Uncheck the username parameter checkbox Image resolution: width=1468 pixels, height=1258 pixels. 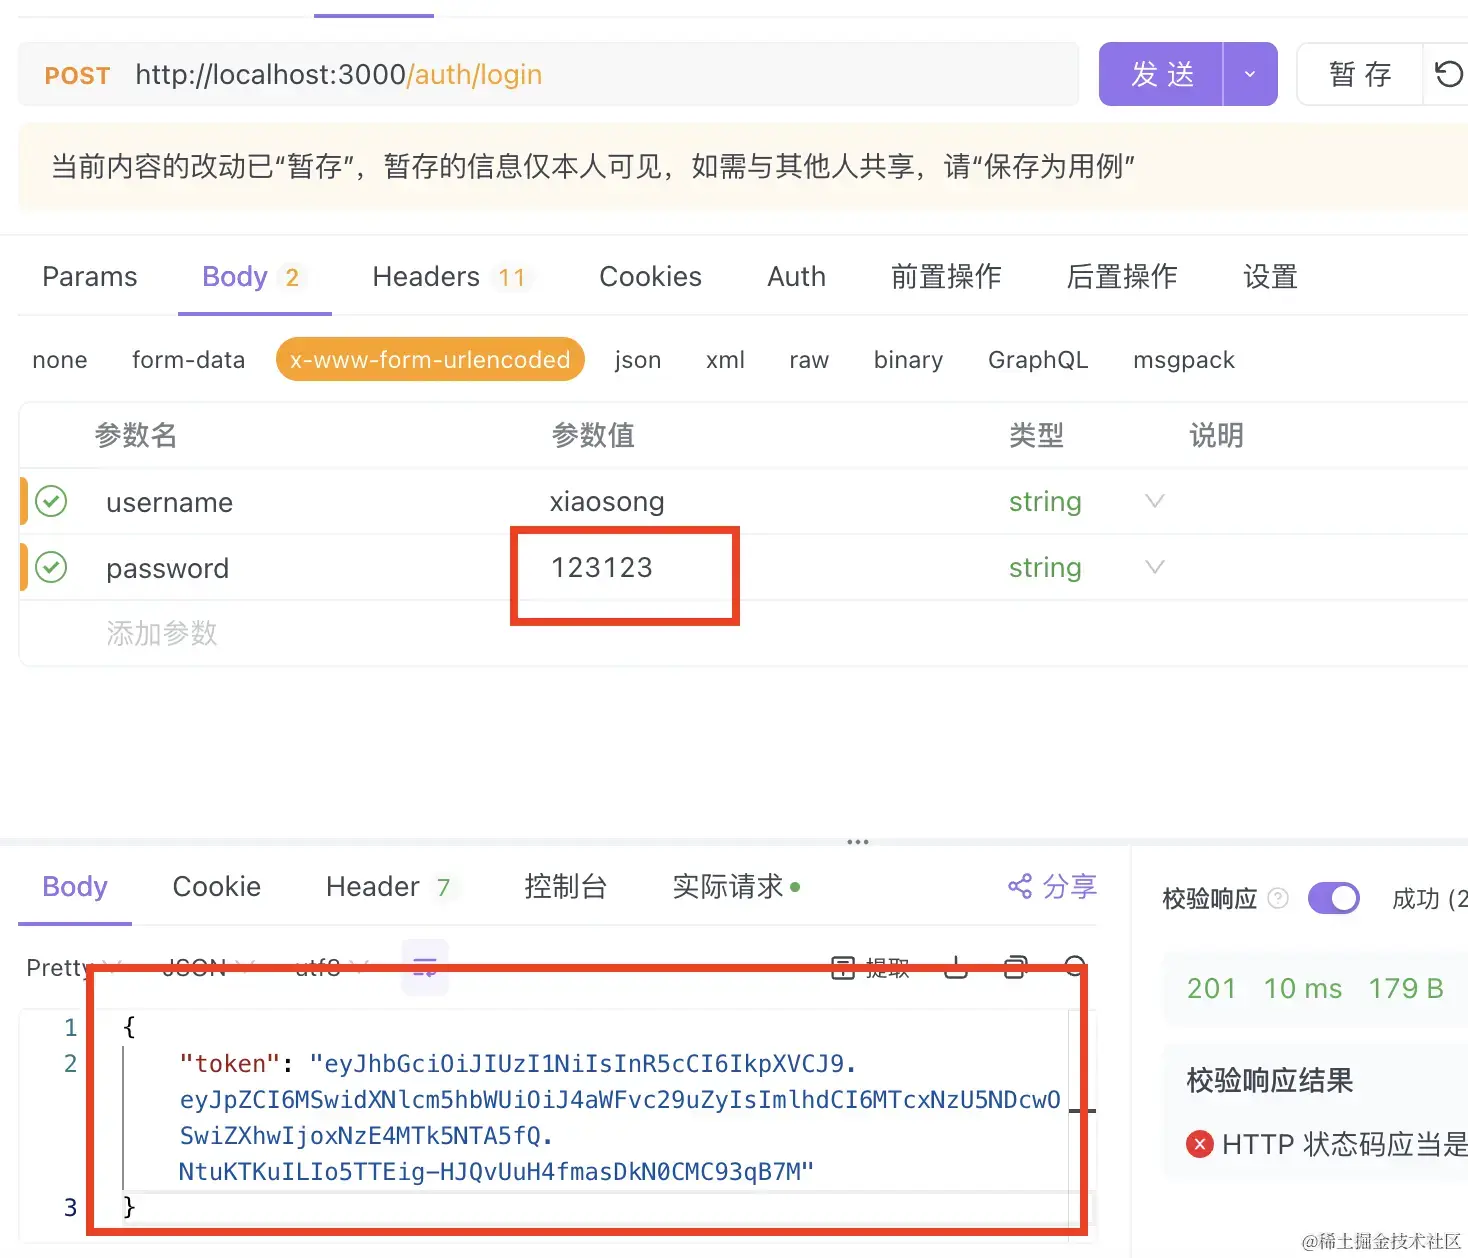pos(51,501)
